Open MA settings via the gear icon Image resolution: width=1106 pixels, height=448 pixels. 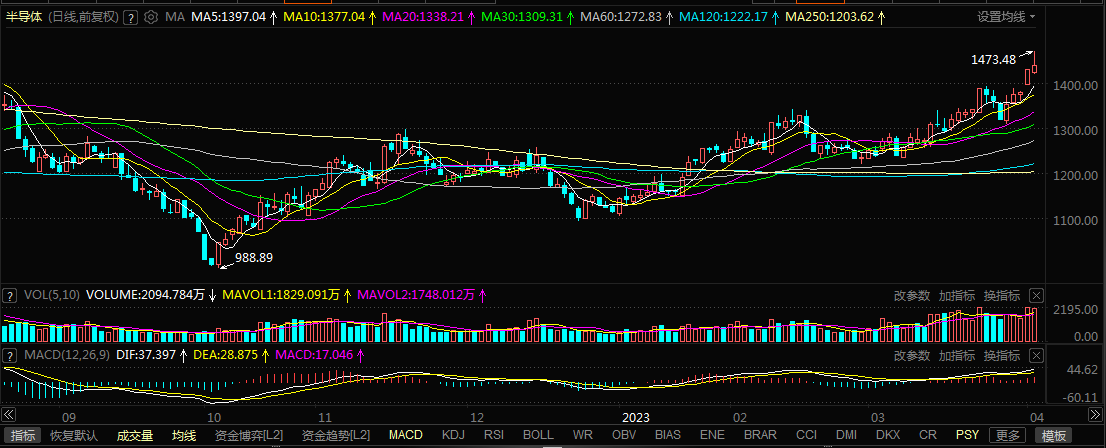pyautogui.click(x=150, y=17)
